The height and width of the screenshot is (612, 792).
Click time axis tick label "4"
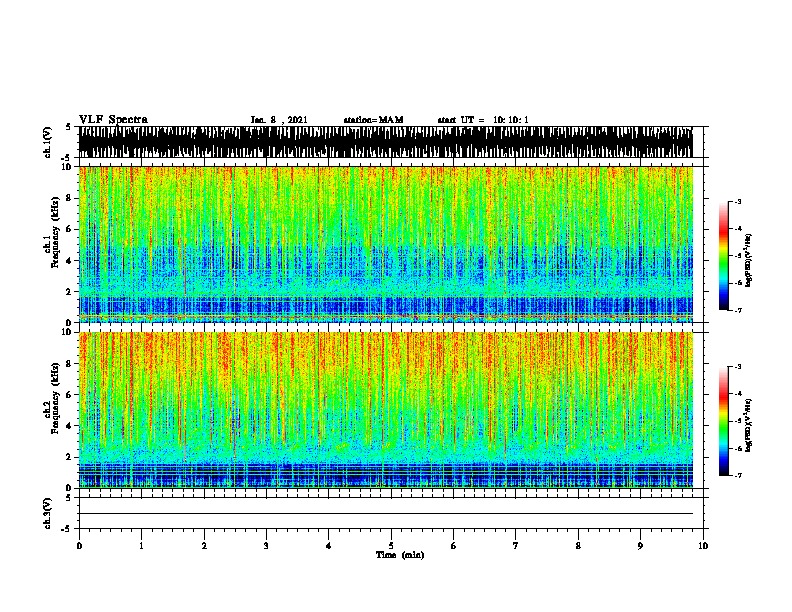(x=329, y=546)
